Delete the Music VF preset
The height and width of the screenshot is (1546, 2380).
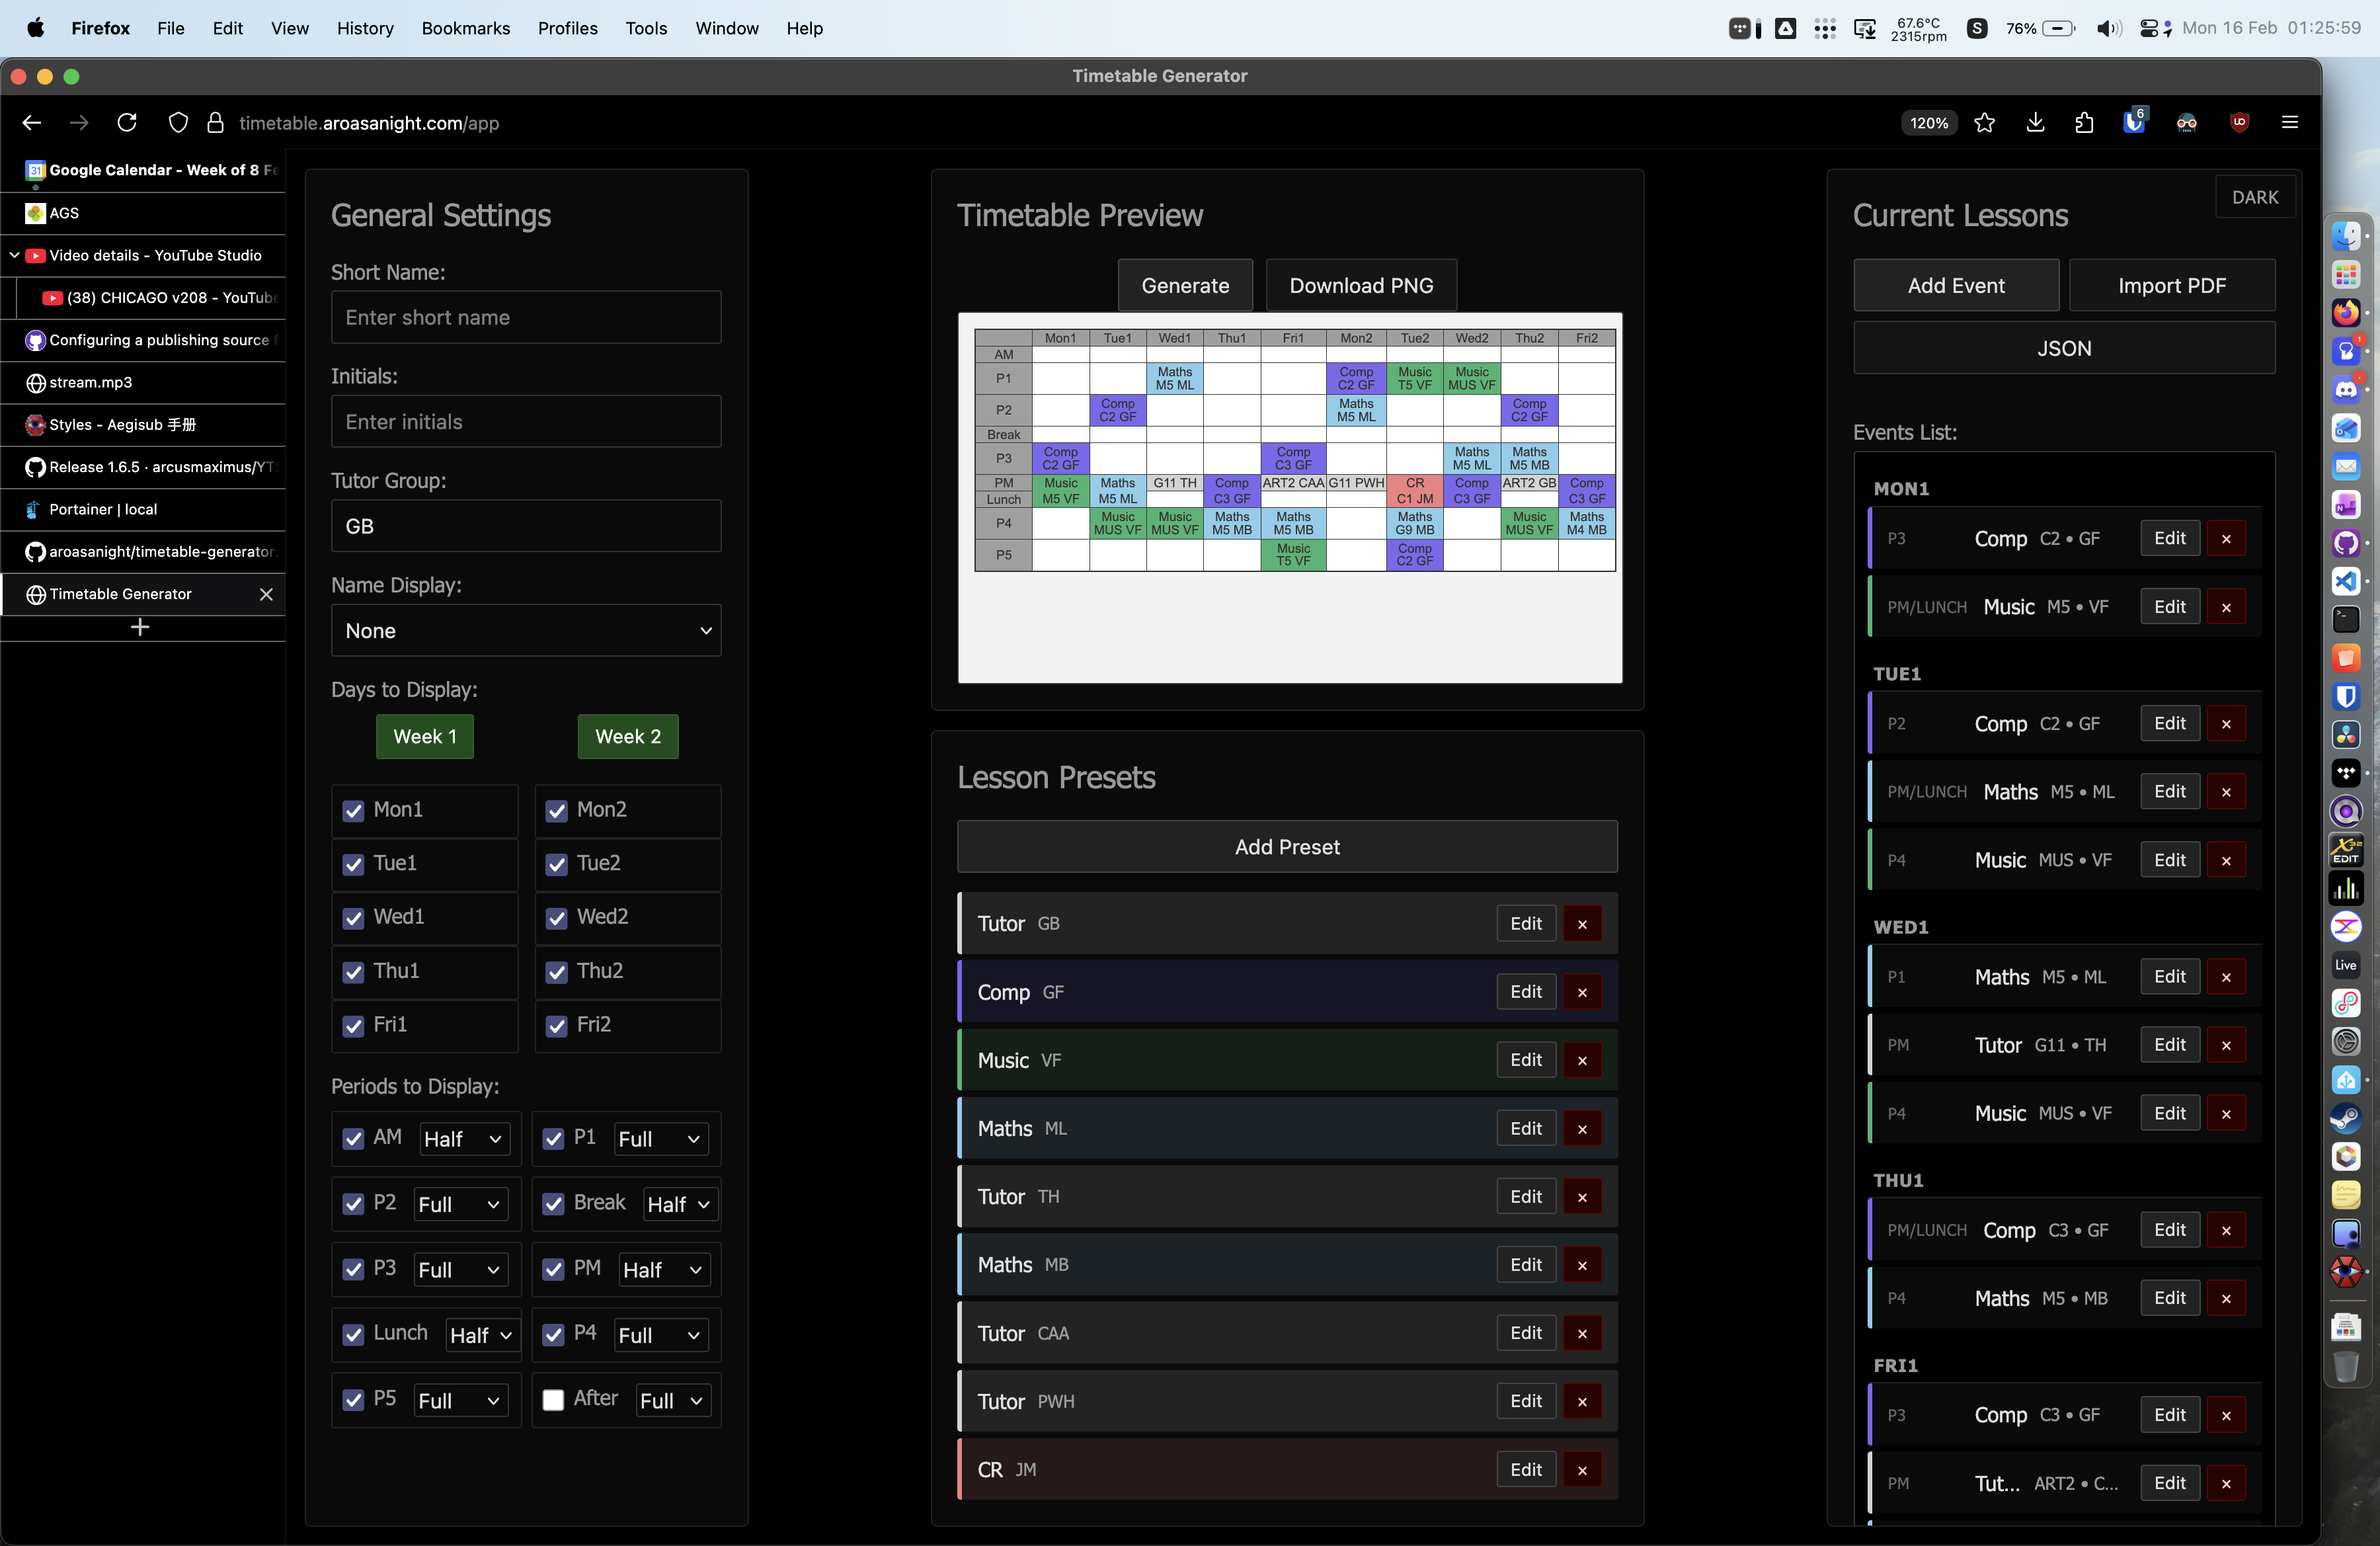coord(1582,1060)
